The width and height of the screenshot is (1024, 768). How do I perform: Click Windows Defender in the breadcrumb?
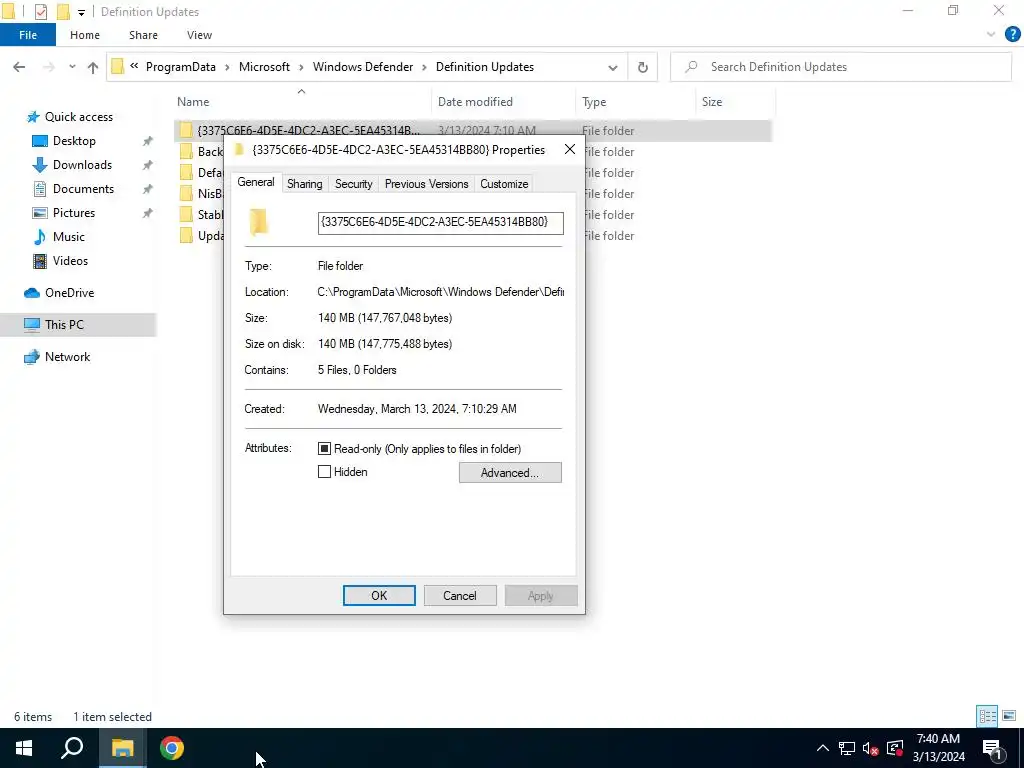click(x=363, y=67)
